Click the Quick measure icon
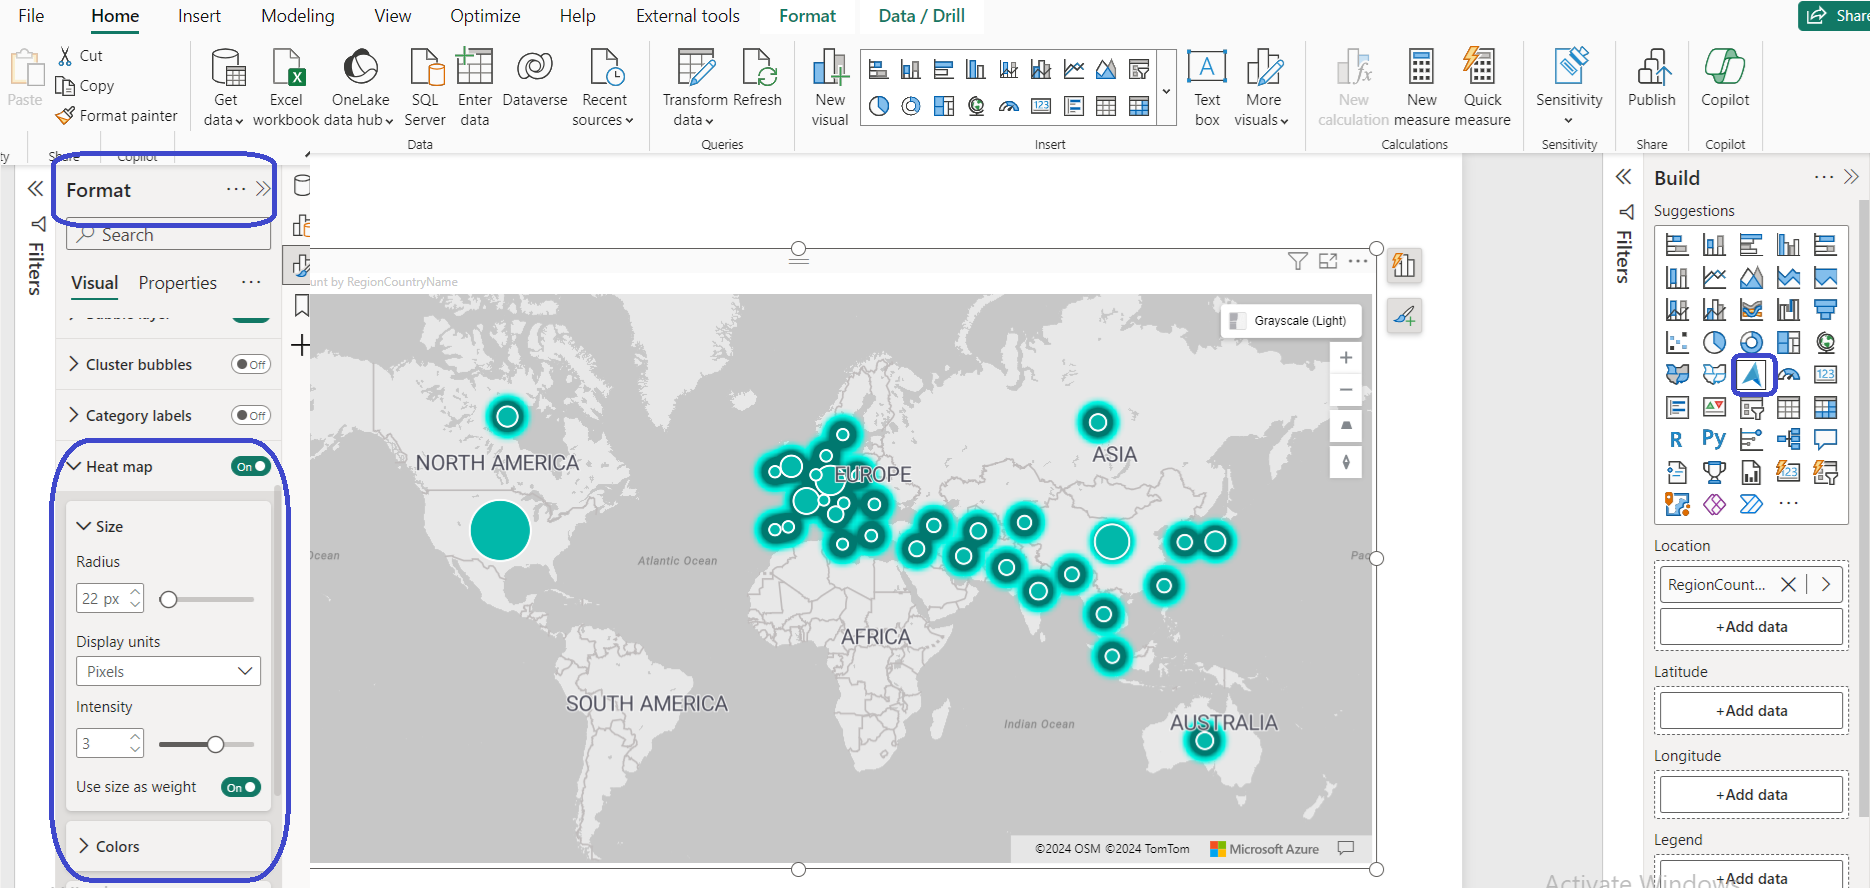 pos(1480,68)
